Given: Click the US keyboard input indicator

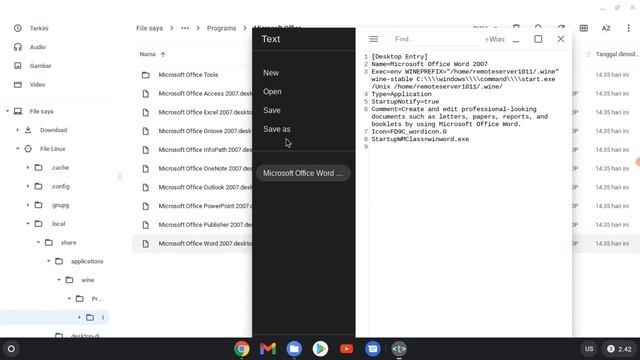Looking at the screenshot, I should point(589,349).
